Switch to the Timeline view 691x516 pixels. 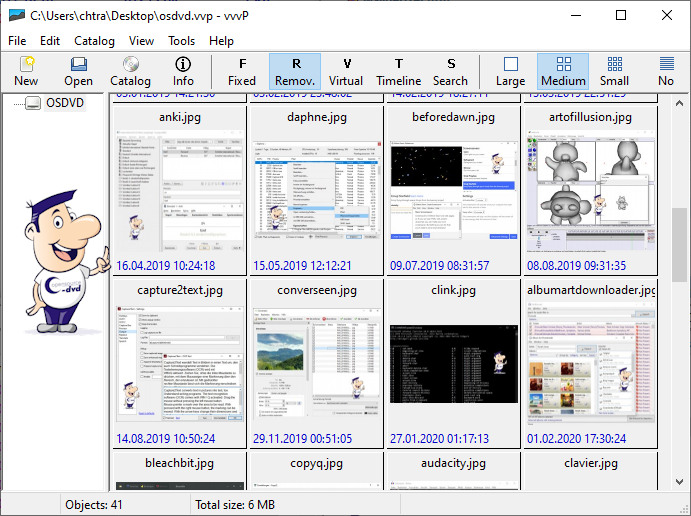point(398,71)
